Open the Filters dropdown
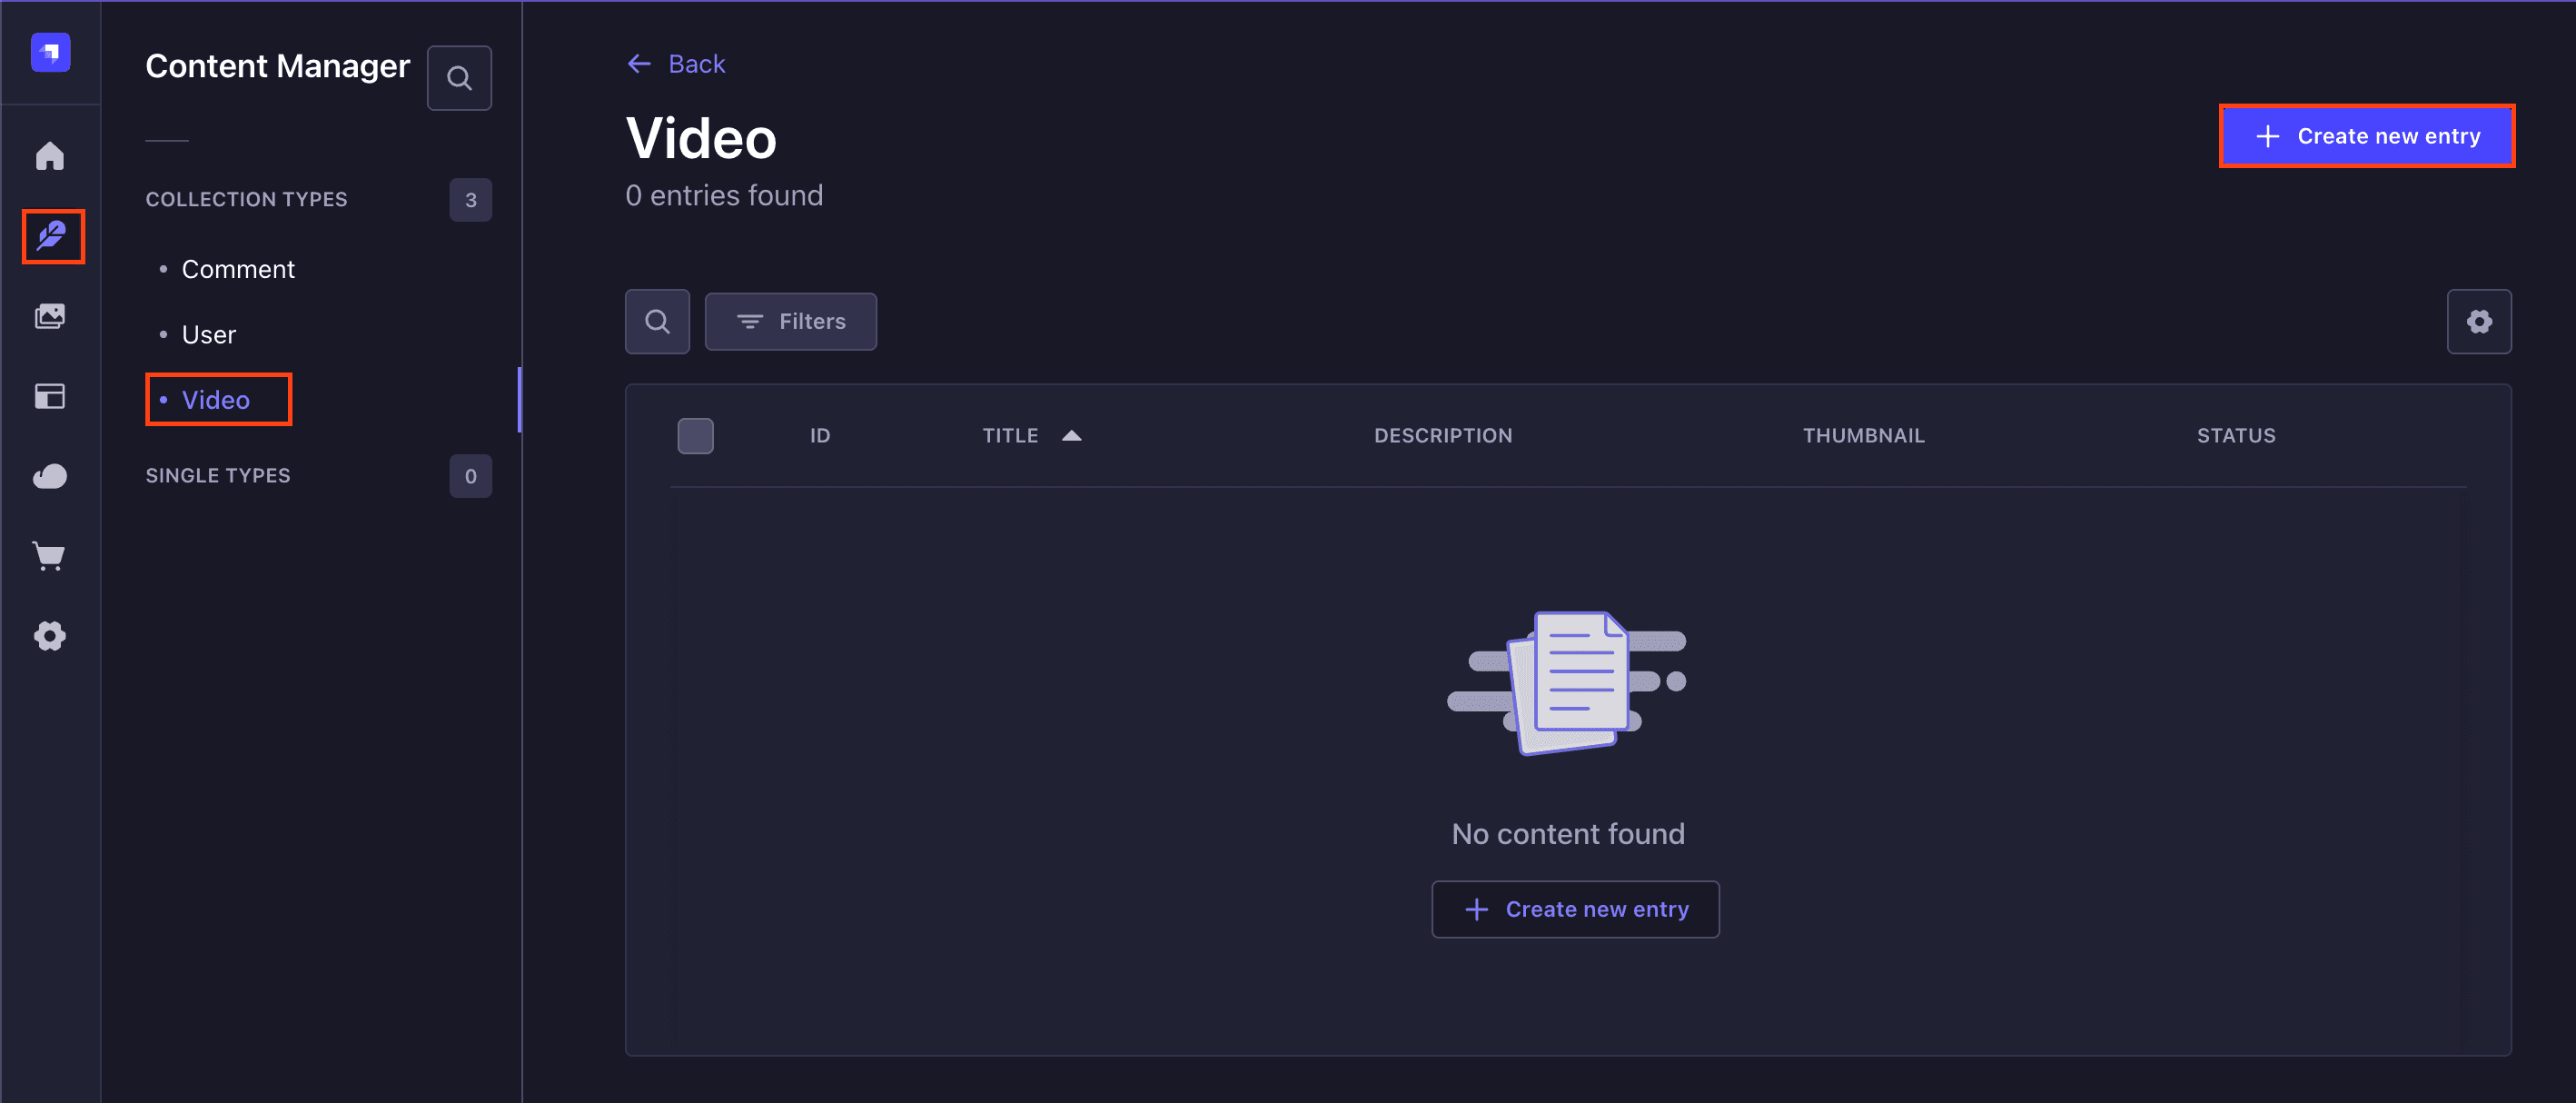Image resolution: width=2576 pixels, height=1103 pixels. [790, 321]
